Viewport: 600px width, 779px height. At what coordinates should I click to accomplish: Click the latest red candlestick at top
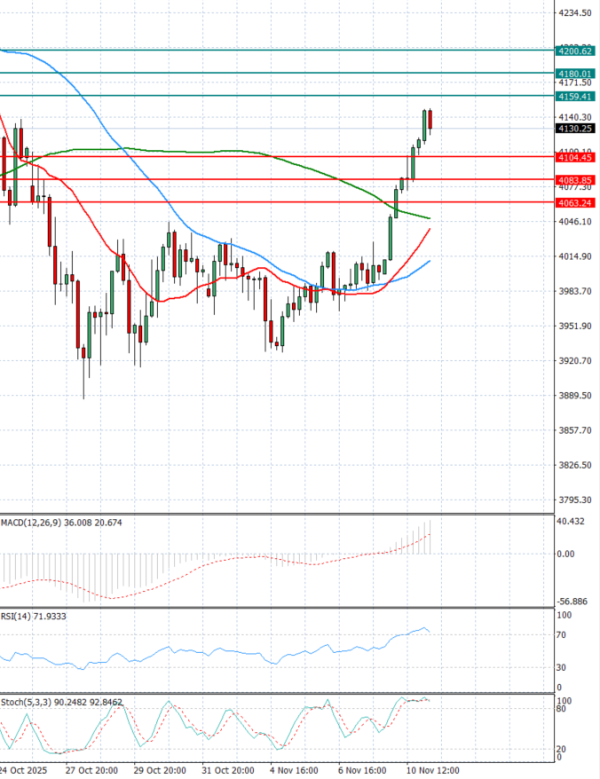click(x=430, y=121)
